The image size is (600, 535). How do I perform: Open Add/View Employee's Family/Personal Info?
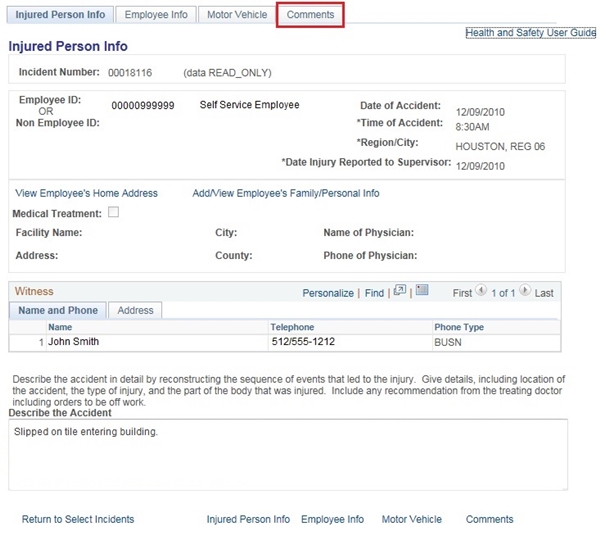point(285,193)
